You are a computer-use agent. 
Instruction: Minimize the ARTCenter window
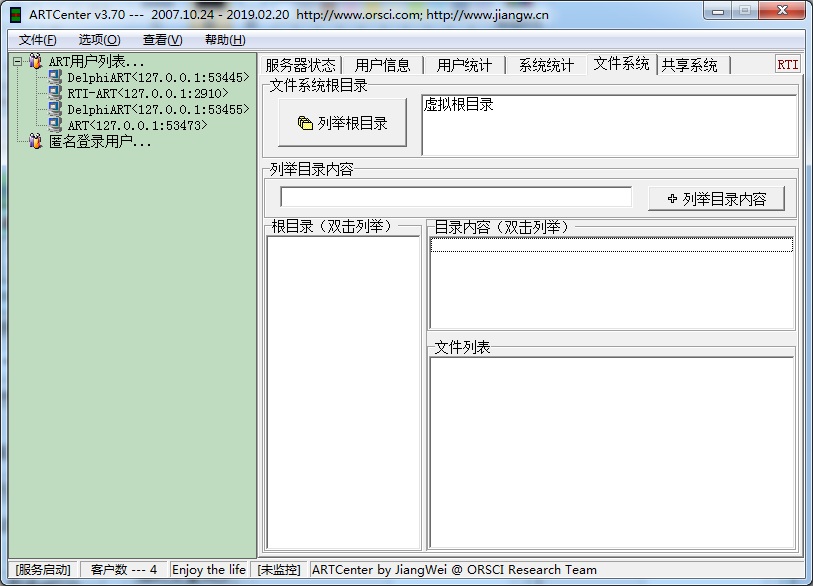coord(718,11)
